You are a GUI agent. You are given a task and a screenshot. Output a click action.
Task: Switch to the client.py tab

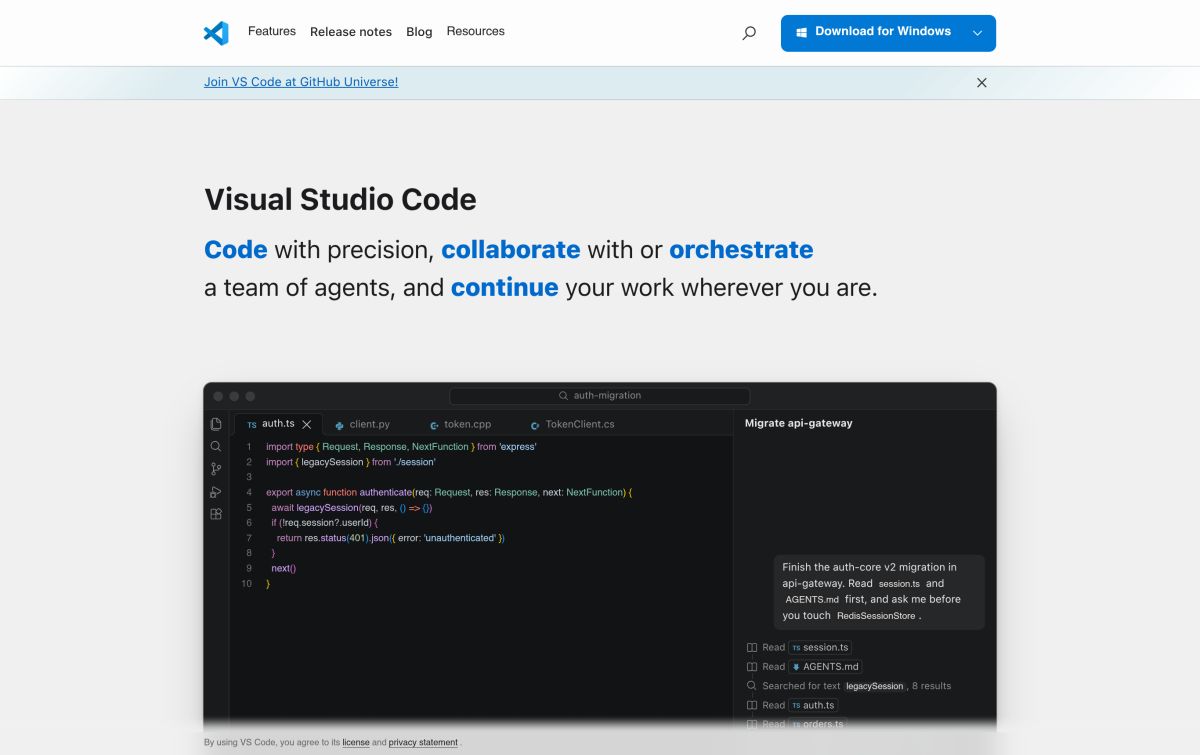[x=362, y=424]
